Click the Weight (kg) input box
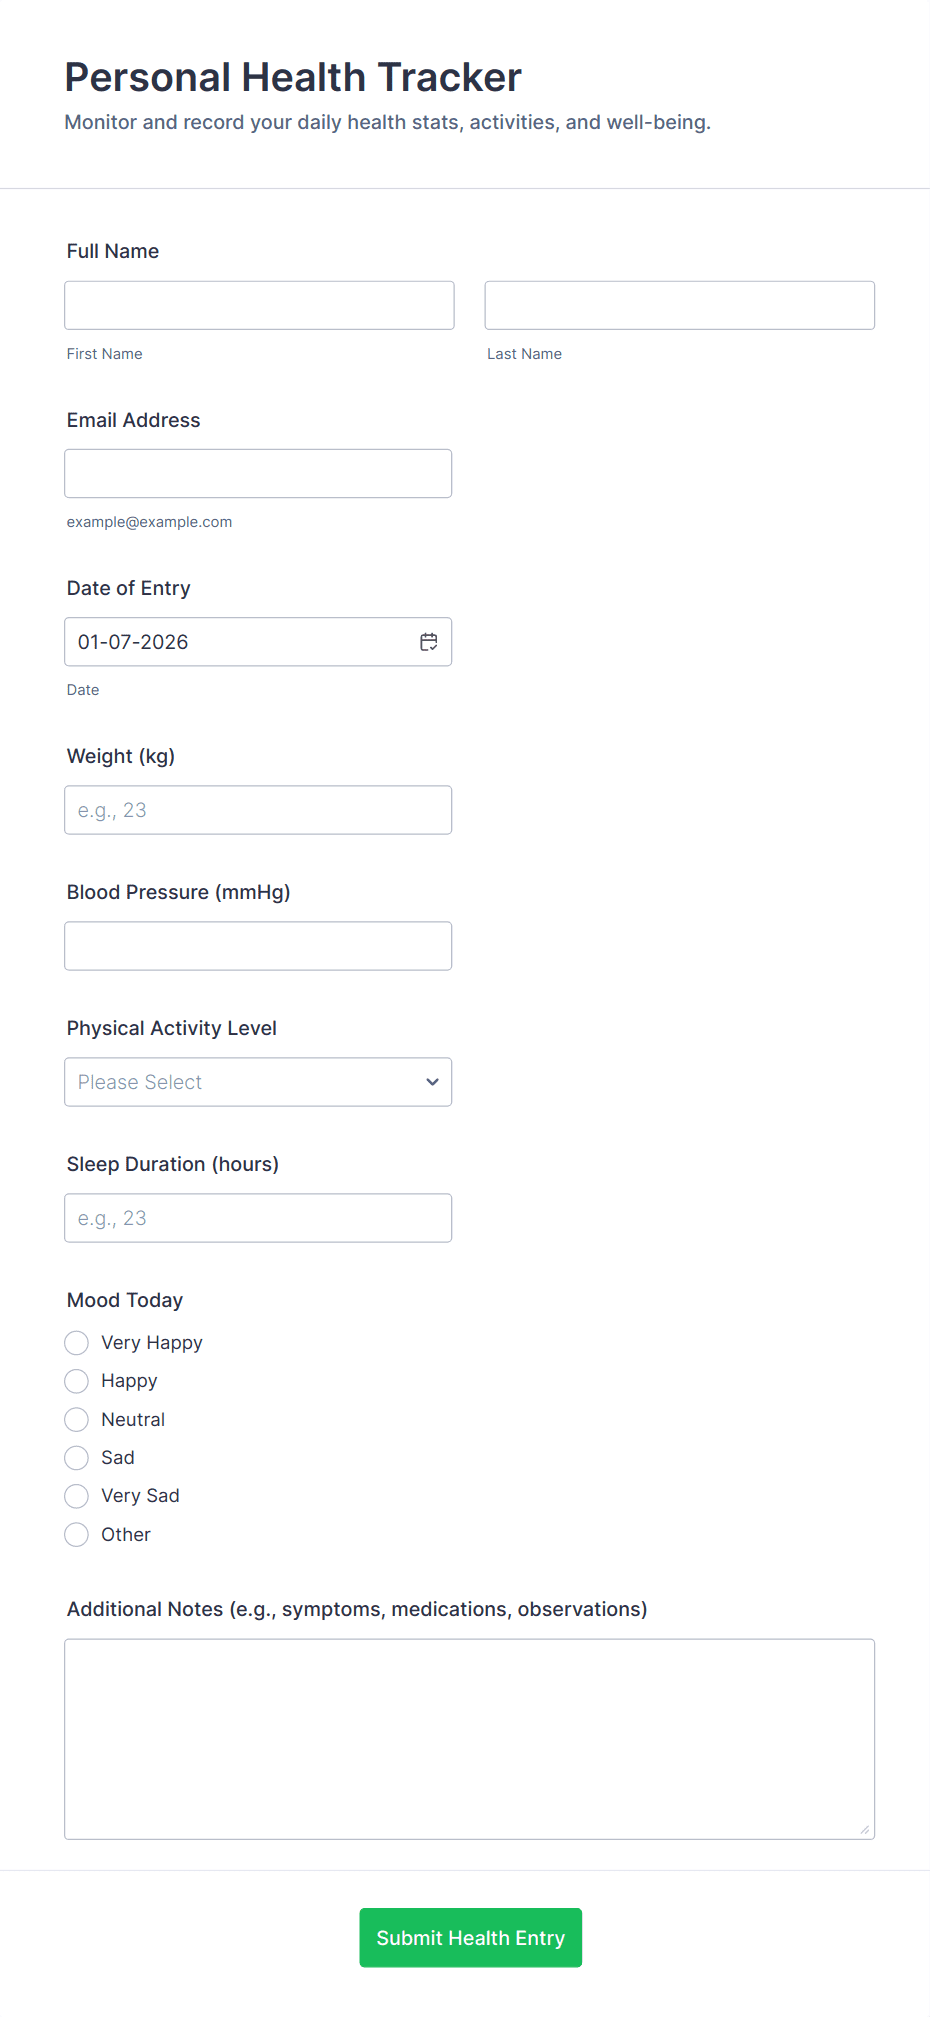 click(x=258, y=810)
